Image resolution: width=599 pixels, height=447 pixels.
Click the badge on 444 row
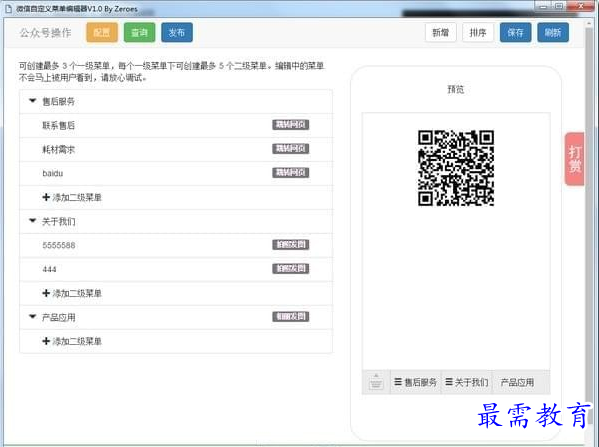pyautogui.click(x=291, y=269)
